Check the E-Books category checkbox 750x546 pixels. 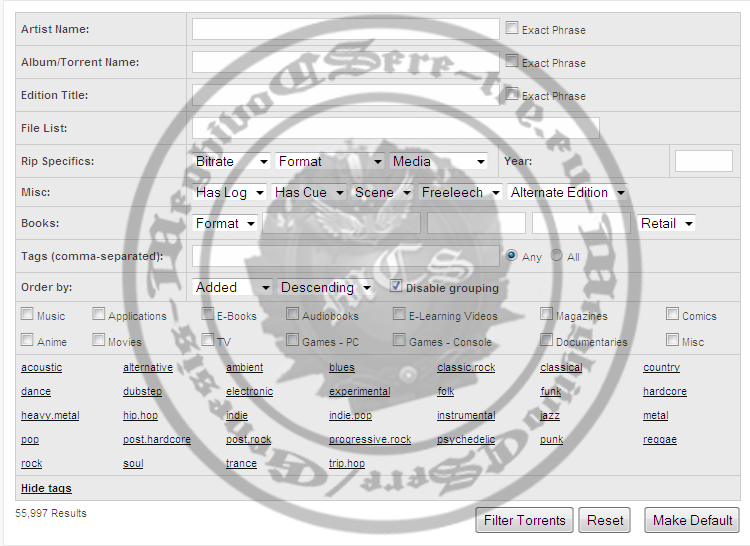[x=208, y=314]
